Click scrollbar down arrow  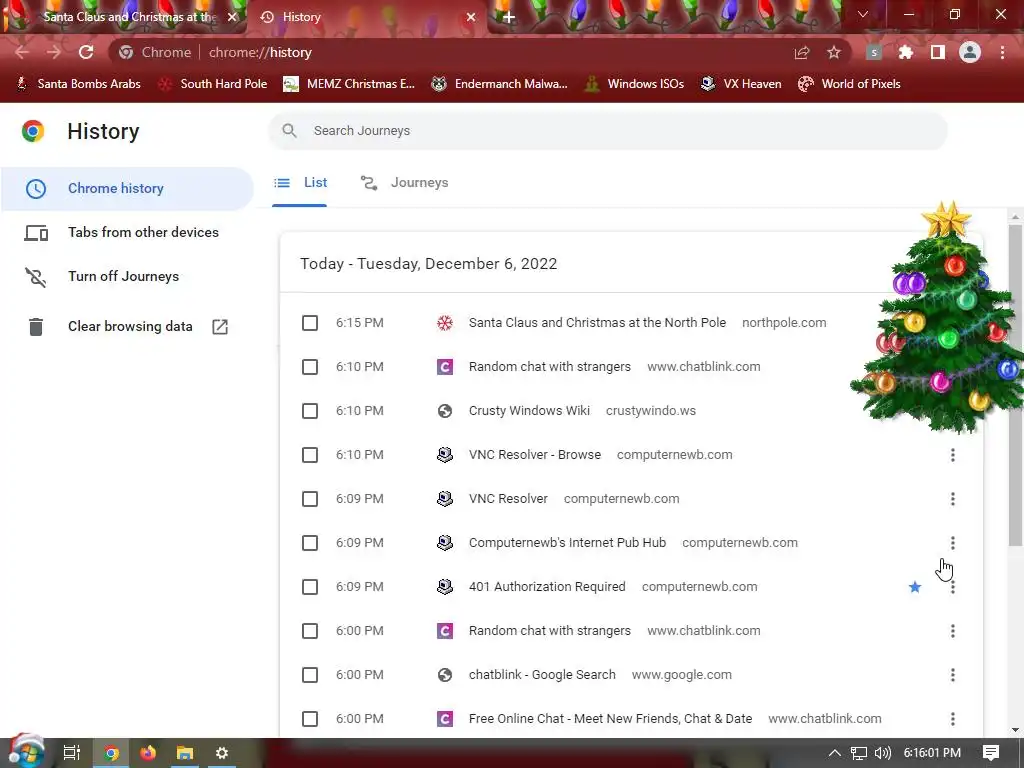(x=1015, y=730)
